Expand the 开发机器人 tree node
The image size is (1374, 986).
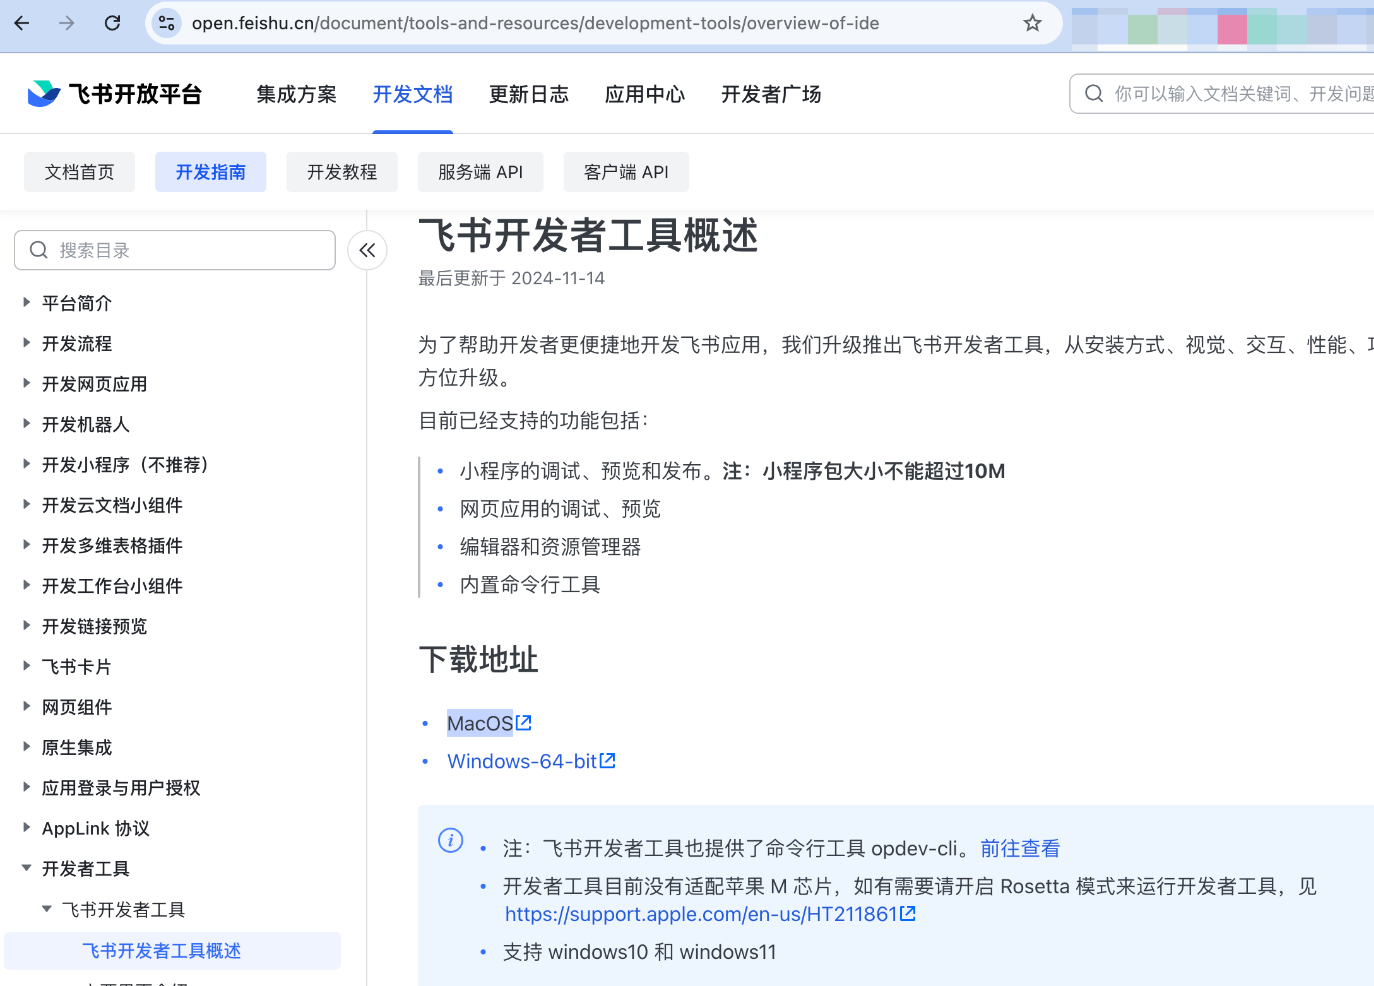27,424
